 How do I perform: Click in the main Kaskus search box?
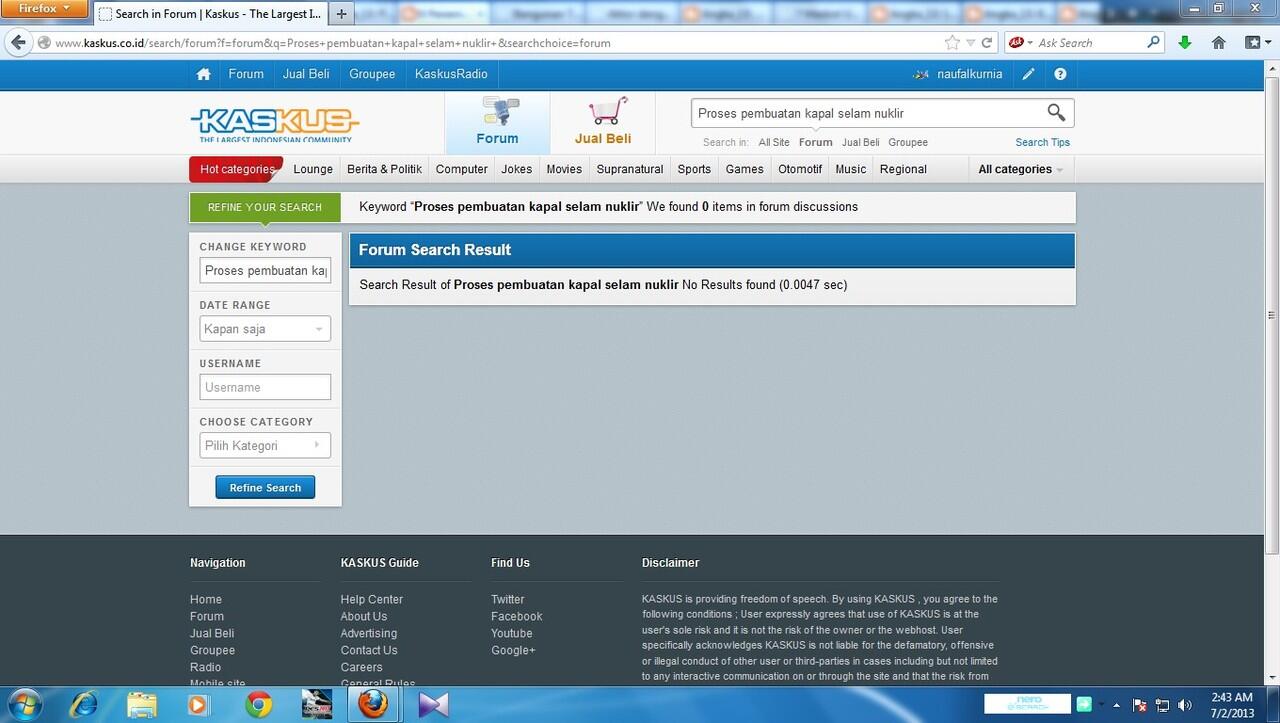coord(868,113)
